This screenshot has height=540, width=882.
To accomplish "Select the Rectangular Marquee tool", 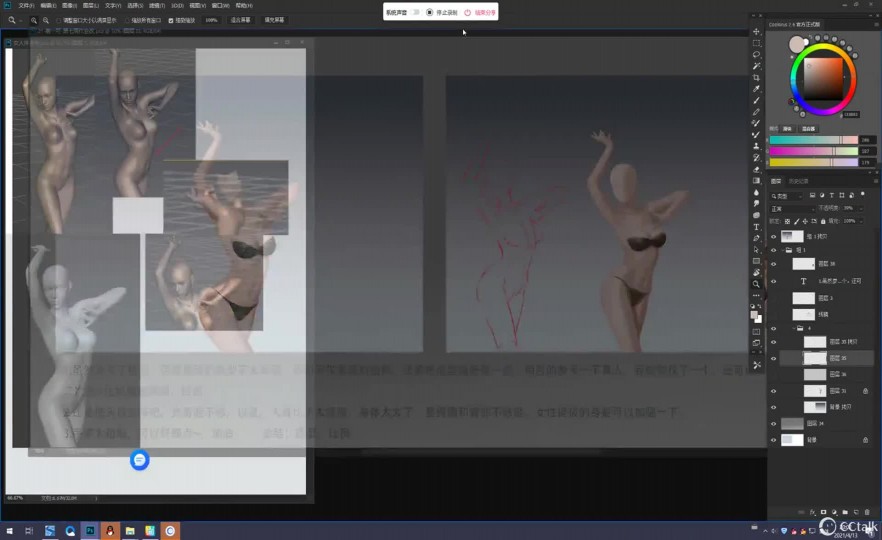I will pyautogui.click(x=757, y=43).
